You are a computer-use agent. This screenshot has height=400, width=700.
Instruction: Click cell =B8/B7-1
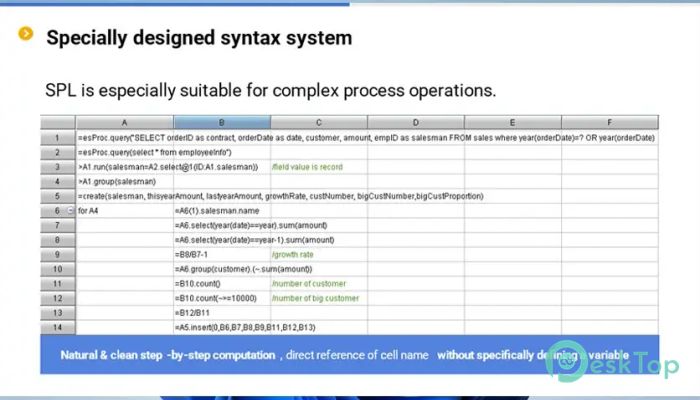tap(222, 254)
